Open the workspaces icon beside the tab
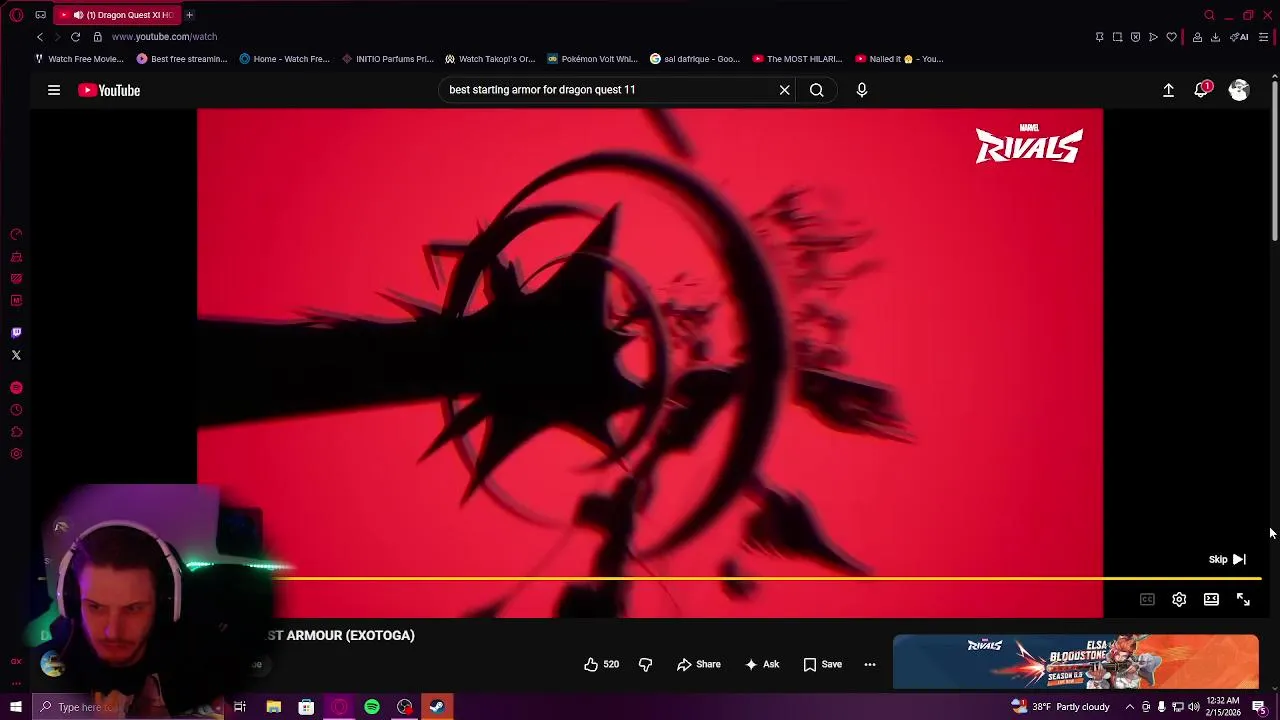Image resolution: width=1280 pixels, height=720 pixels. tap(40, 15)
